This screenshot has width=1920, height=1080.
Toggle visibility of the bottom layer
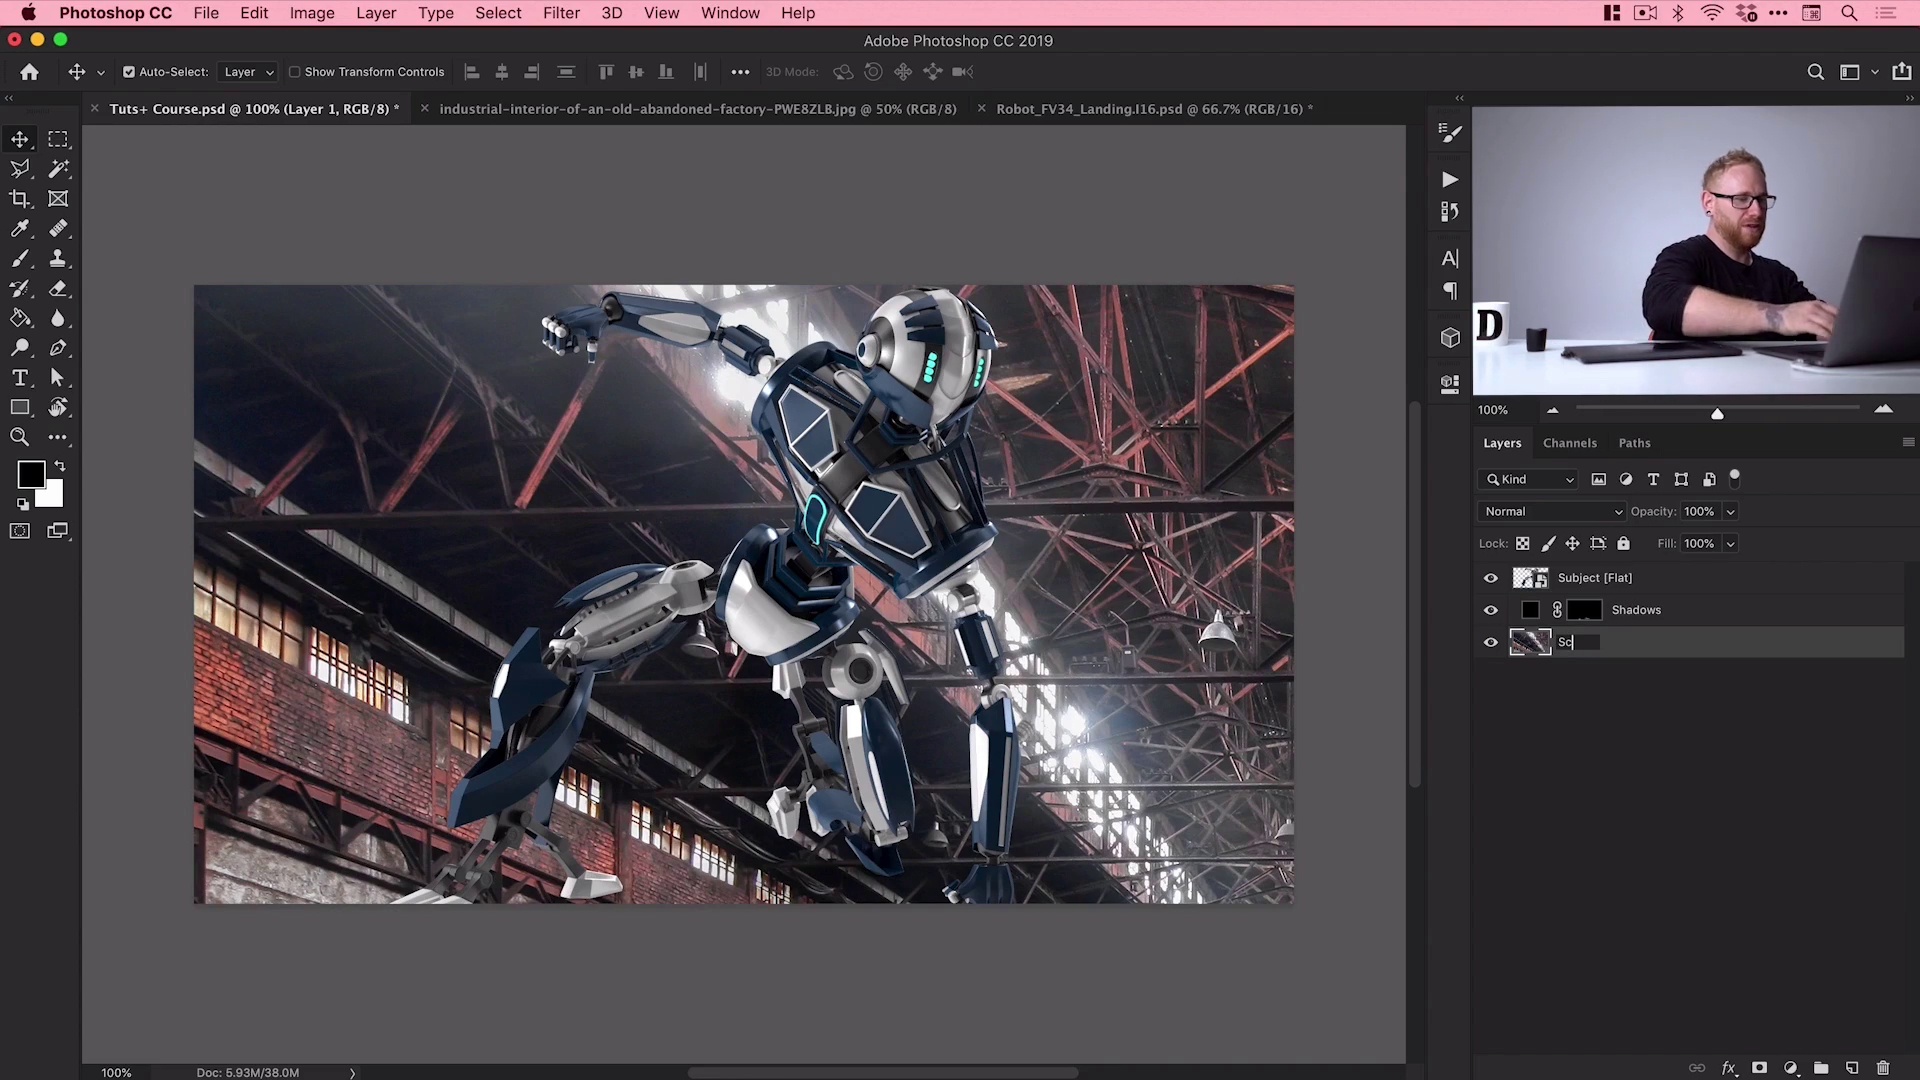coord(1491,642)
